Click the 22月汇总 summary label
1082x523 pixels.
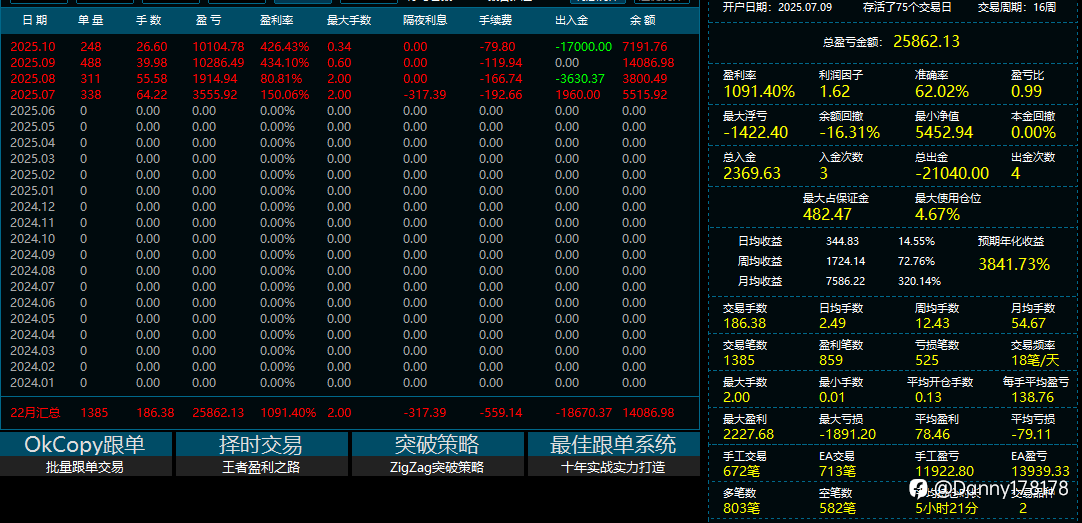(x=35, y=413)
